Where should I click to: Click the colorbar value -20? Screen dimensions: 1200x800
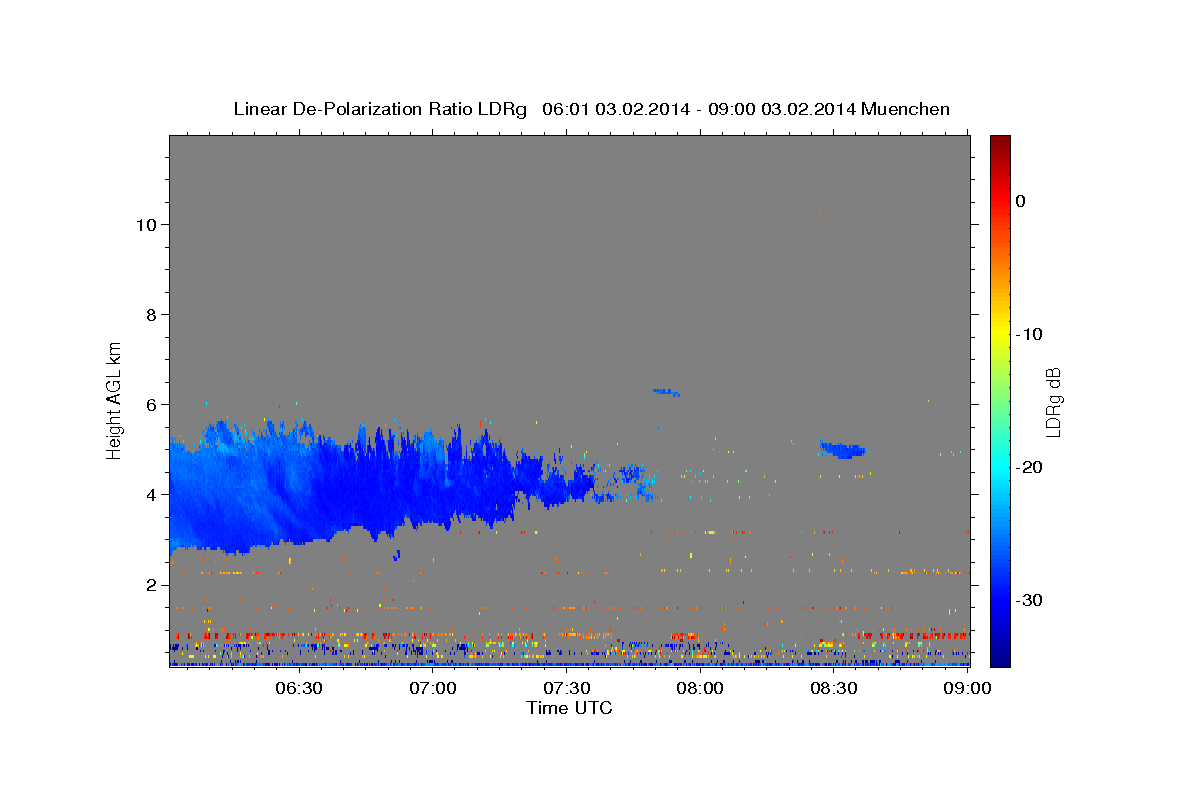click(1030, 467)
